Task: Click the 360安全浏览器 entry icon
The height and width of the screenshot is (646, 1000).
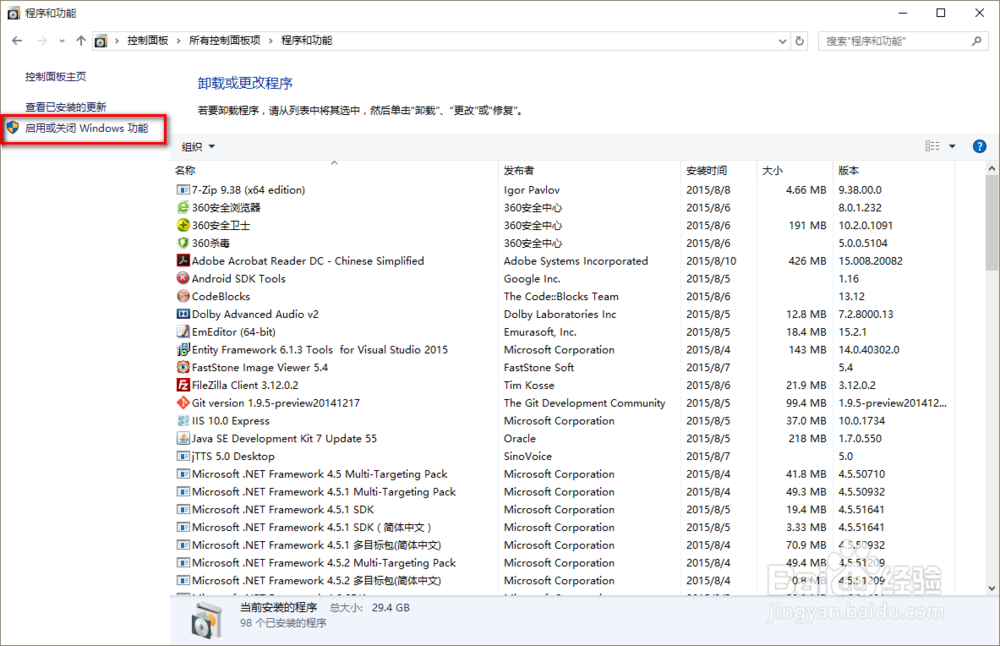Action: (182, 207)
